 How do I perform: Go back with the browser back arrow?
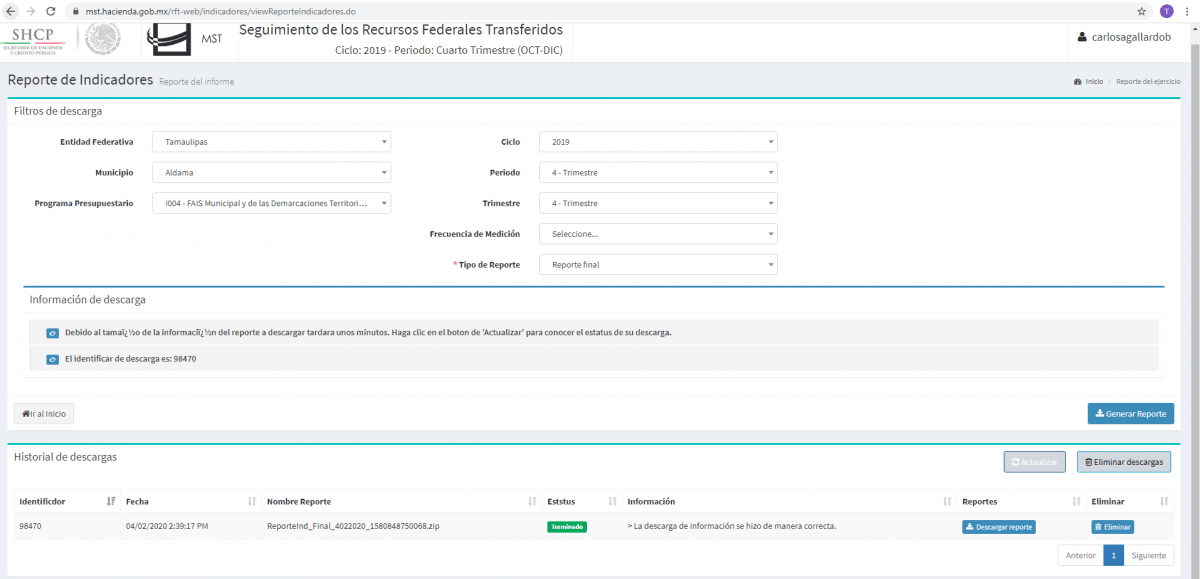[10, 11]
